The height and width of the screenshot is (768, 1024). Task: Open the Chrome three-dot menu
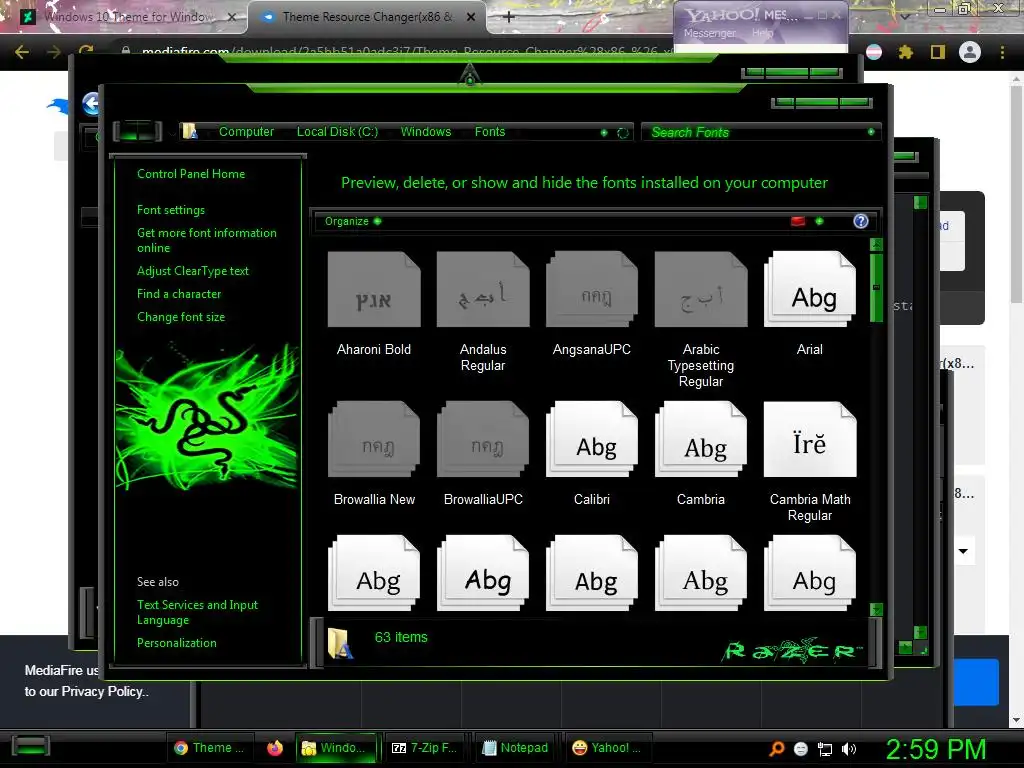point(1002,52)
